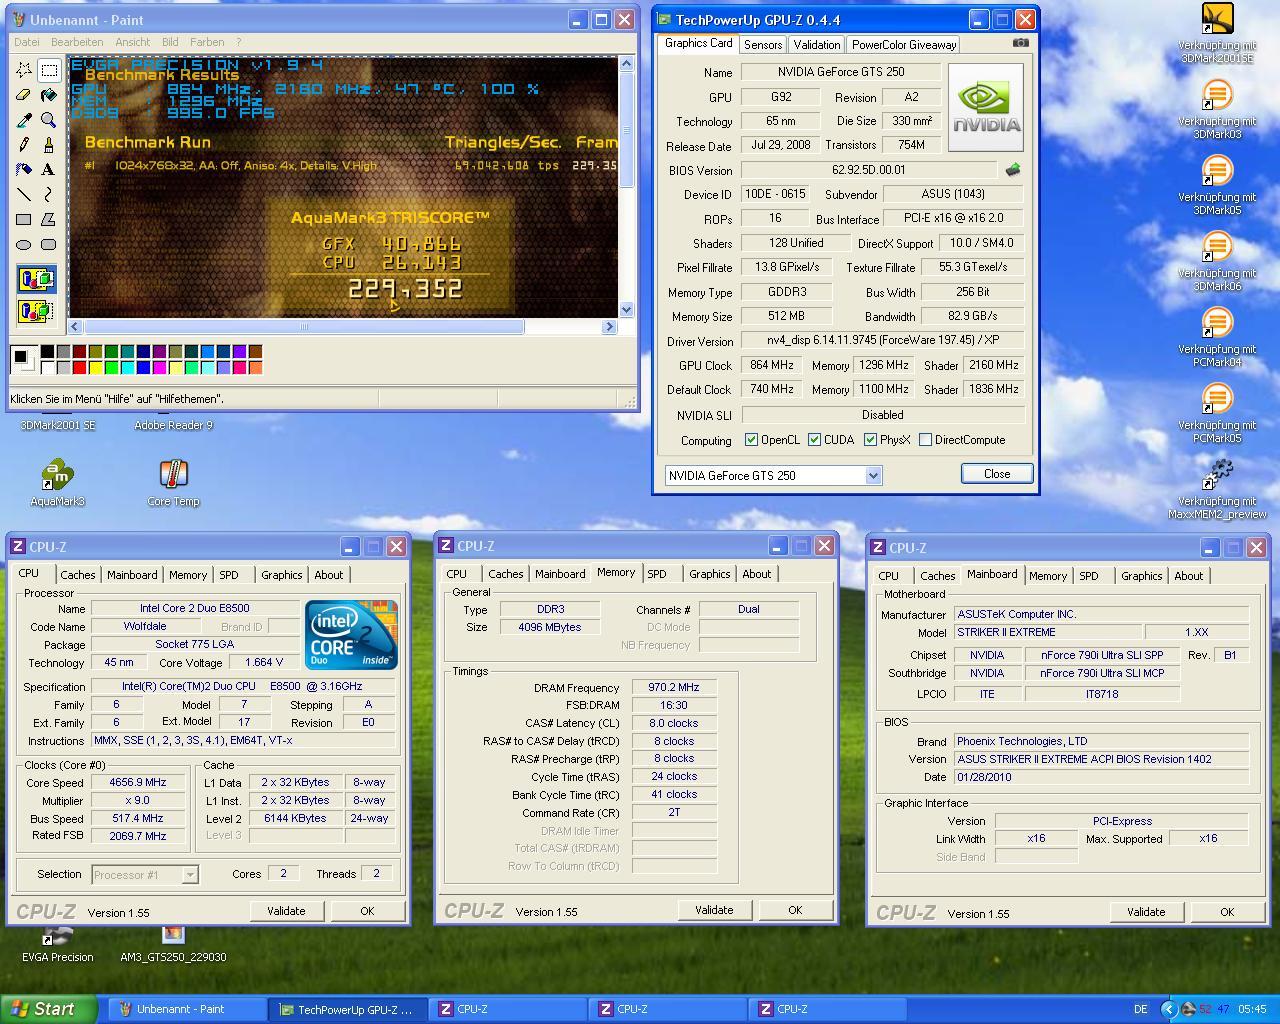
Task: Open the AM3_GTS250_229030 file icon
Action: [173, 944]
